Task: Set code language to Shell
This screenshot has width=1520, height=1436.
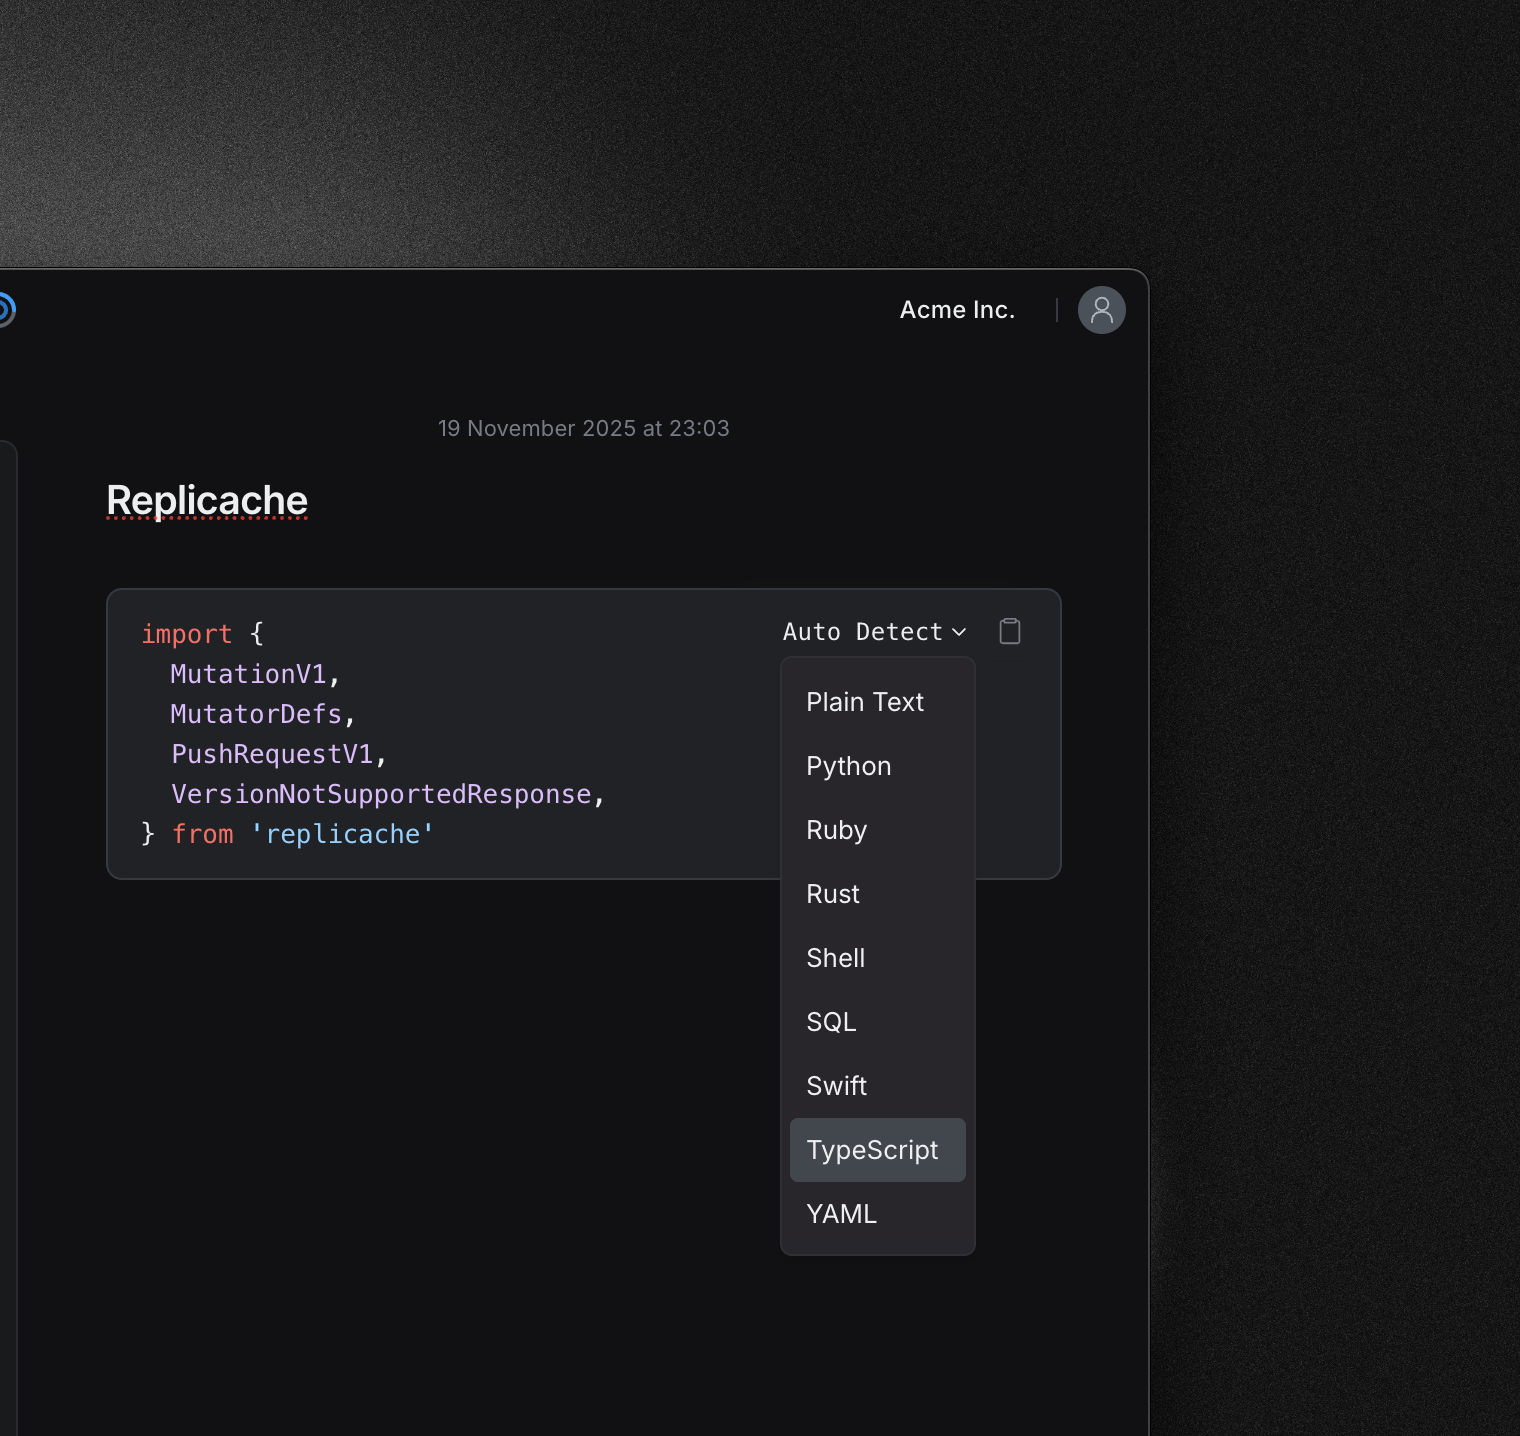Action: 835,958
